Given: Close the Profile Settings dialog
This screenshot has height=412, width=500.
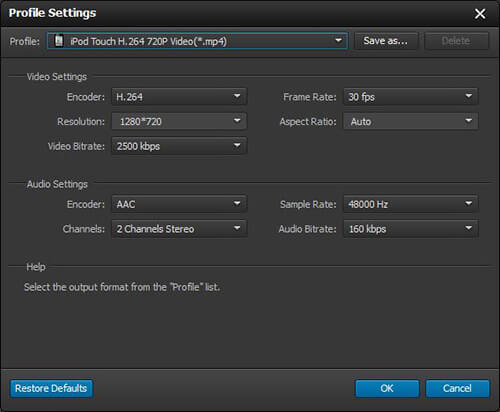Looking at the screenshot, I should 480,14.
